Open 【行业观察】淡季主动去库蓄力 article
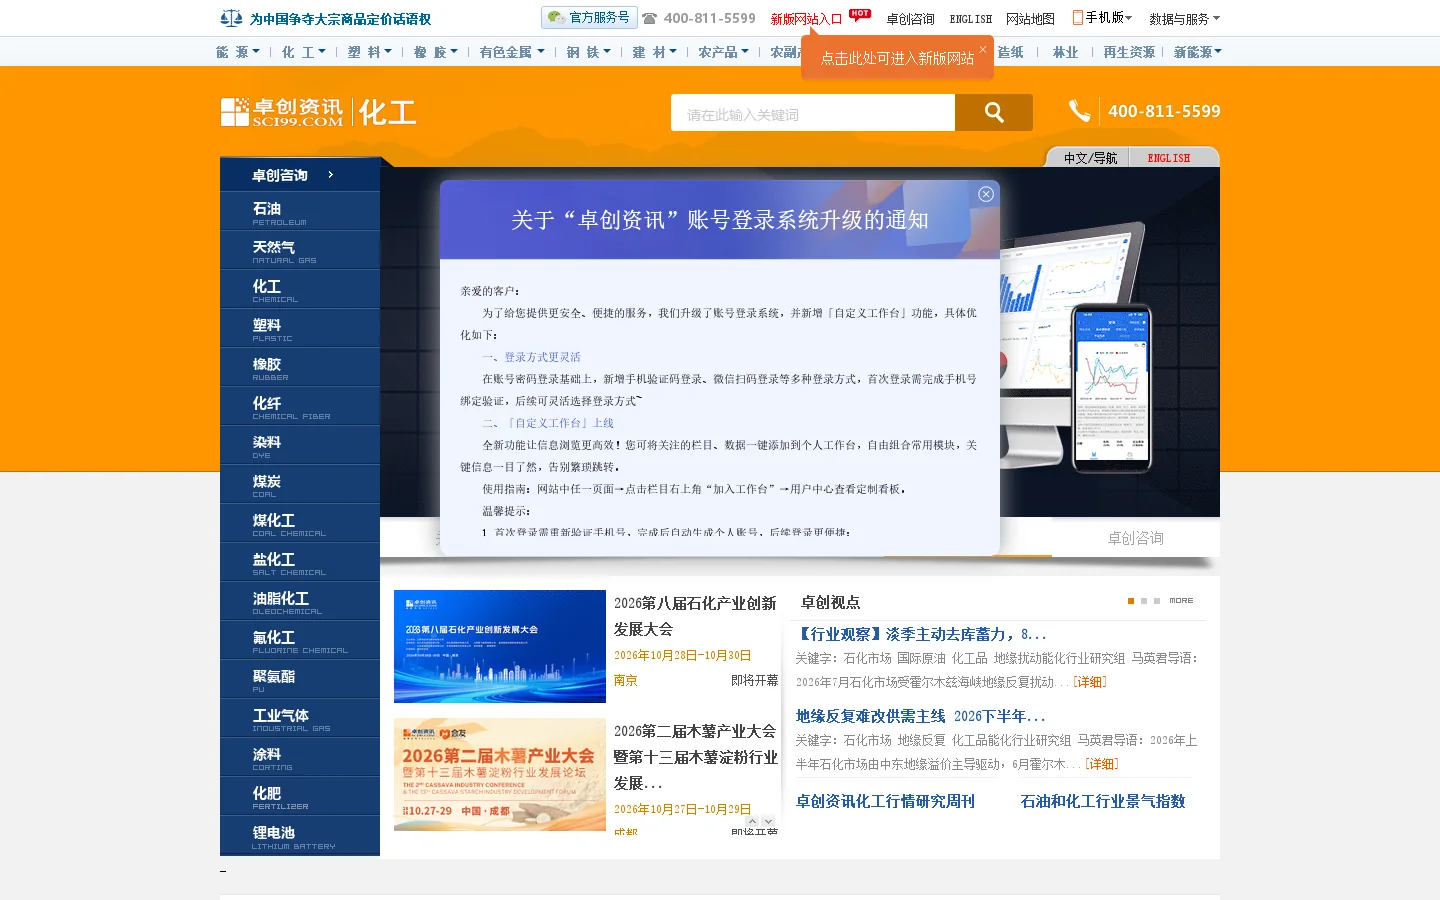The height and width of the screenshot is (900, 1440). [921, 634]
